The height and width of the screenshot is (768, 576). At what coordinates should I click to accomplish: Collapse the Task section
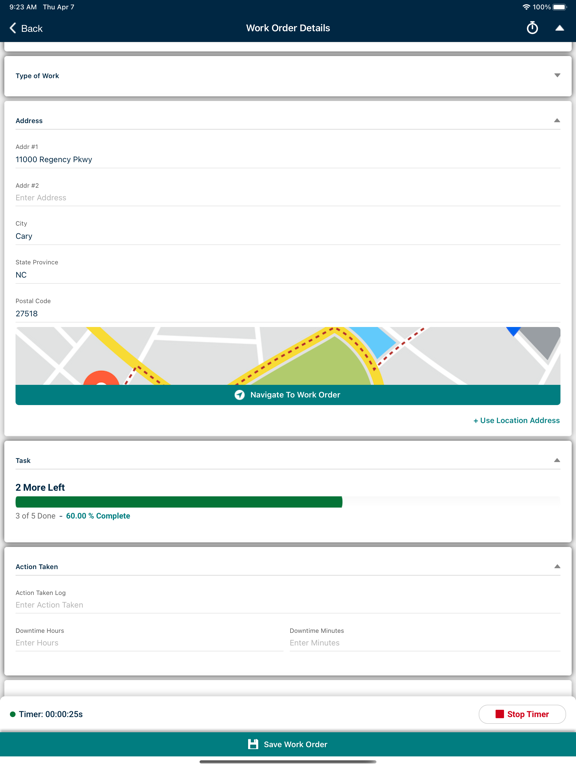click(x=557, y=460)
